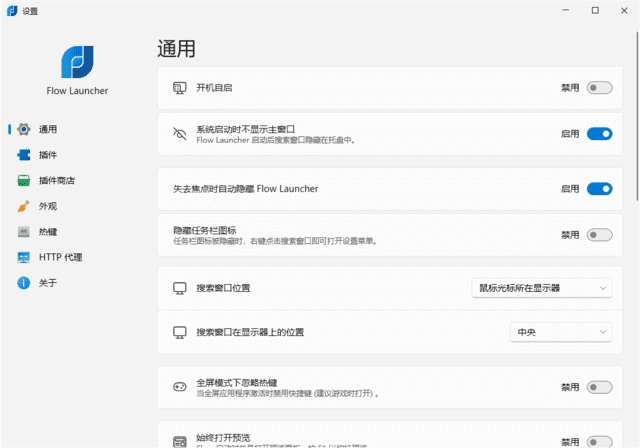Expand the 中央 position dropdown
This screenshot has height=448, width=640.
click(x=560, y=332)
